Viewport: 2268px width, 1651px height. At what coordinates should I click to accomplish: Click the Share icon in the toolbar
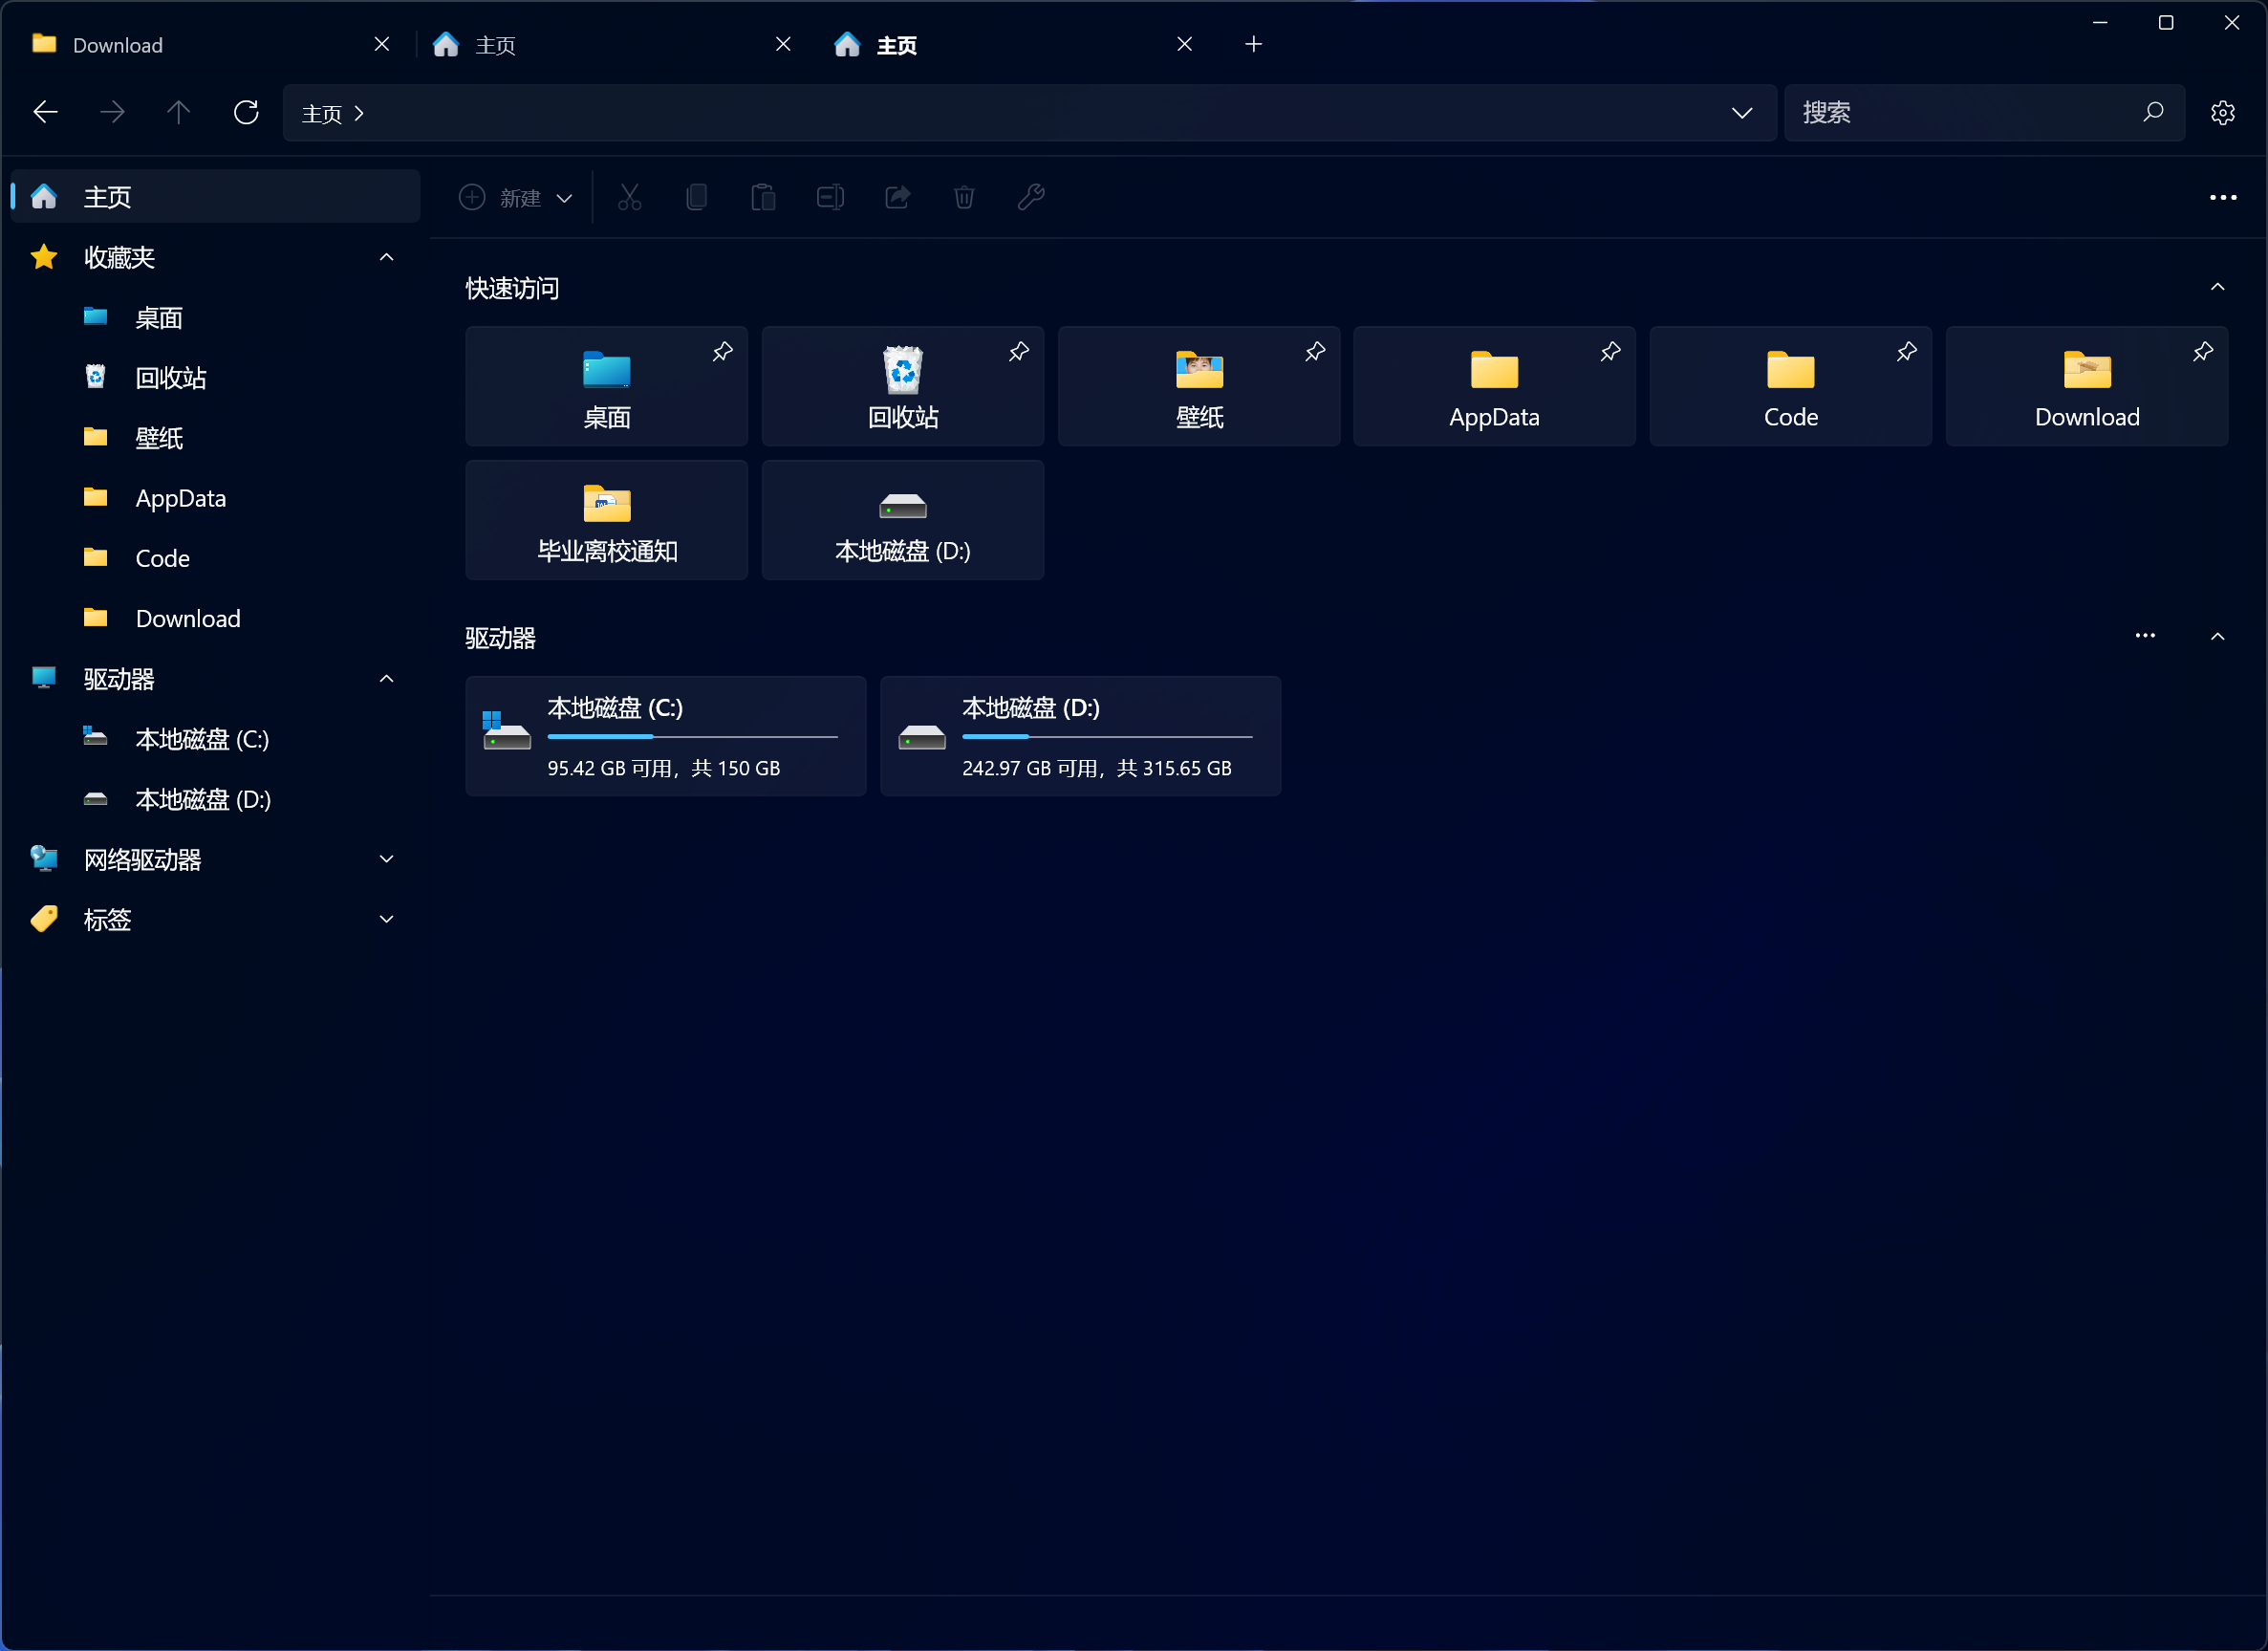(897, 197)
